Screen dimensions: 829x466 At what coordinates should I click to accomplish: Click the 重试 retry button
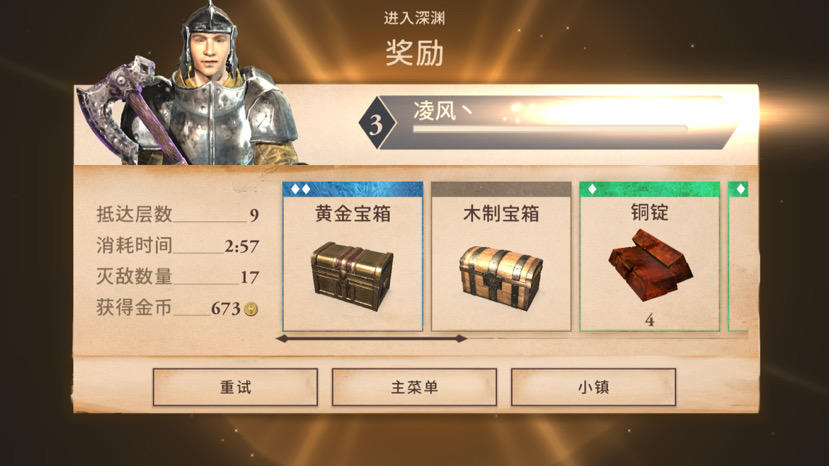tap(235, 387)
